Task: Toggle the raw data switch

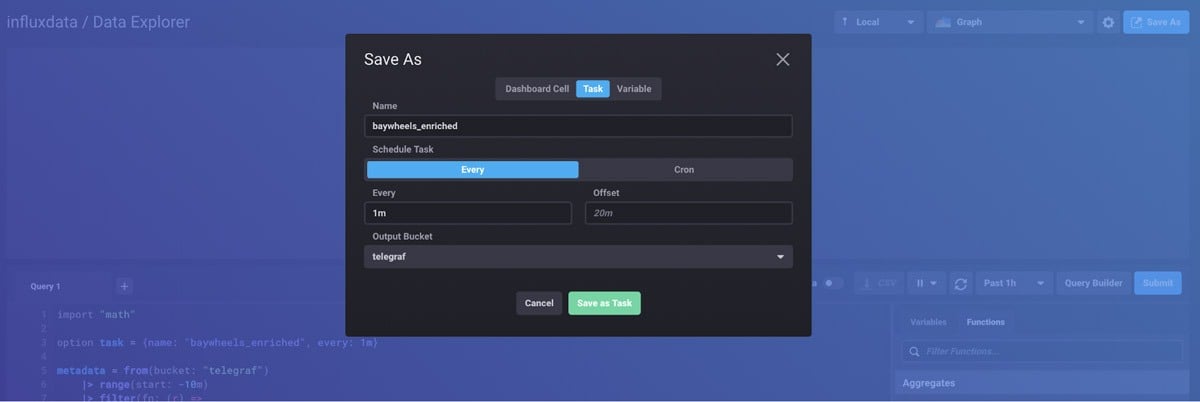Action: click(x=832, y=284)
